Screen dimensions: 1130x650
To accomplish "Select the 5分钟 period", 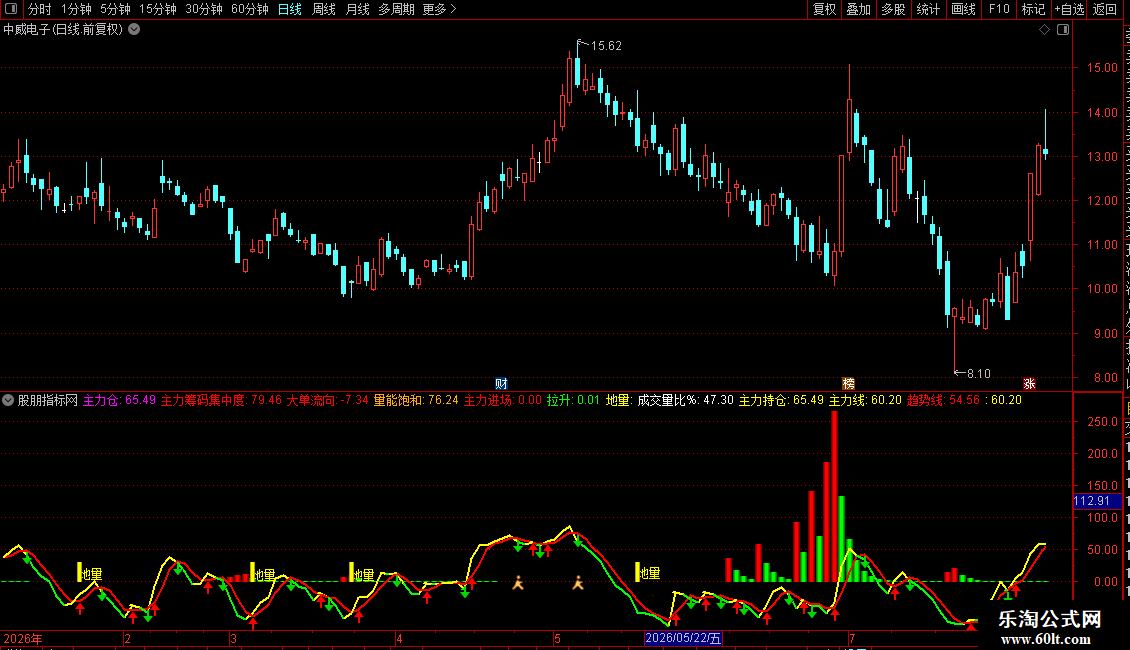I will (x=115, y=9).
